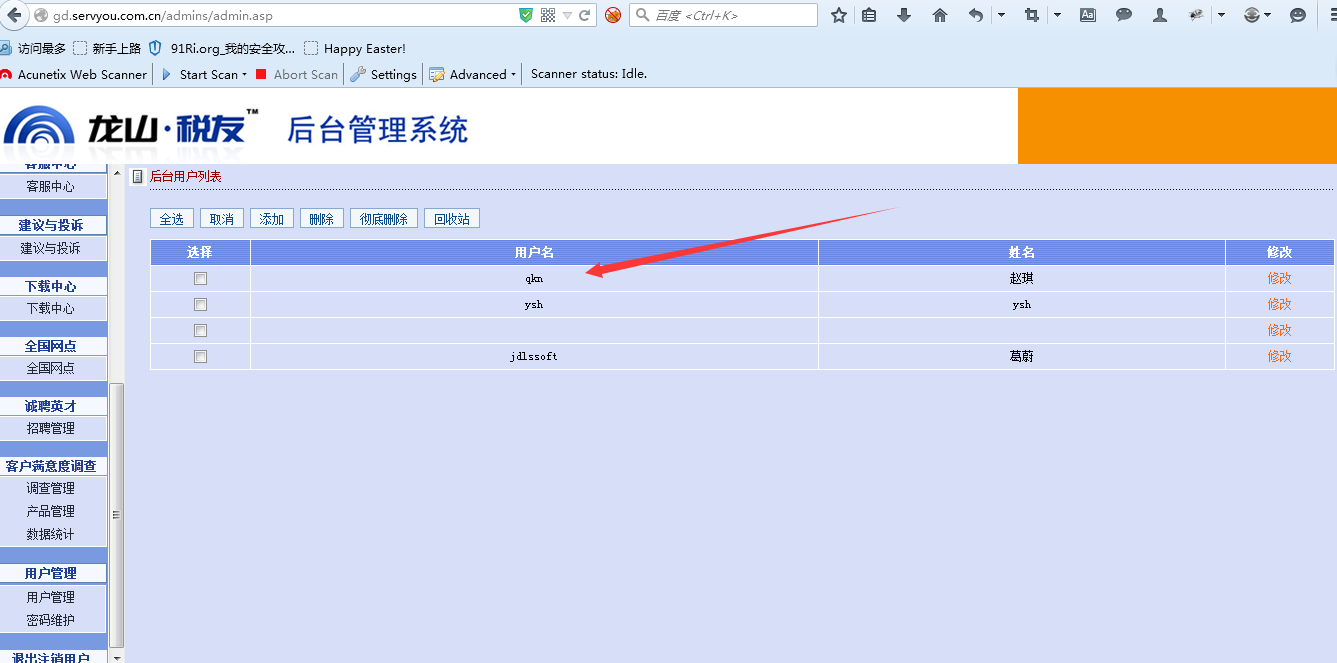The image size is (1337, 663).
Task: Go back with the browser back arrow
Action: pyautogui.click(x=13, y=15)
